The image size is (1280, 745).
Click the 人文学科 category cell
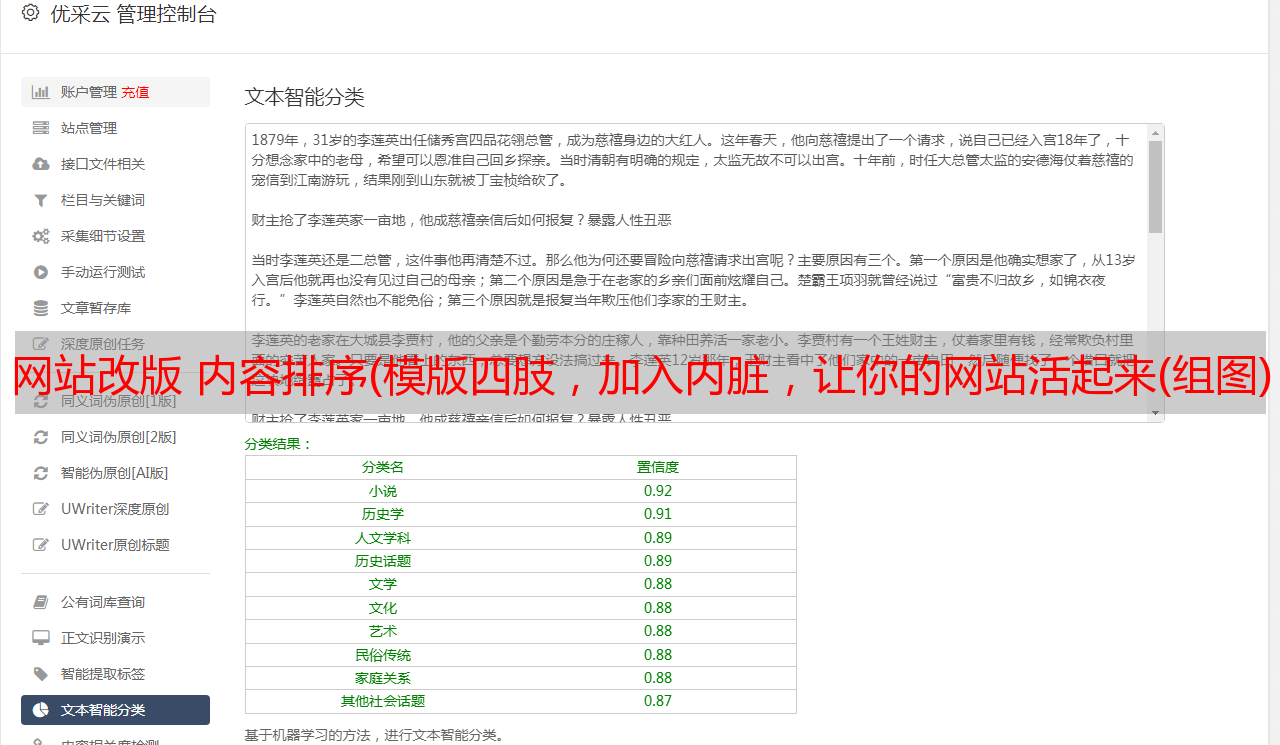pos(383,538)
